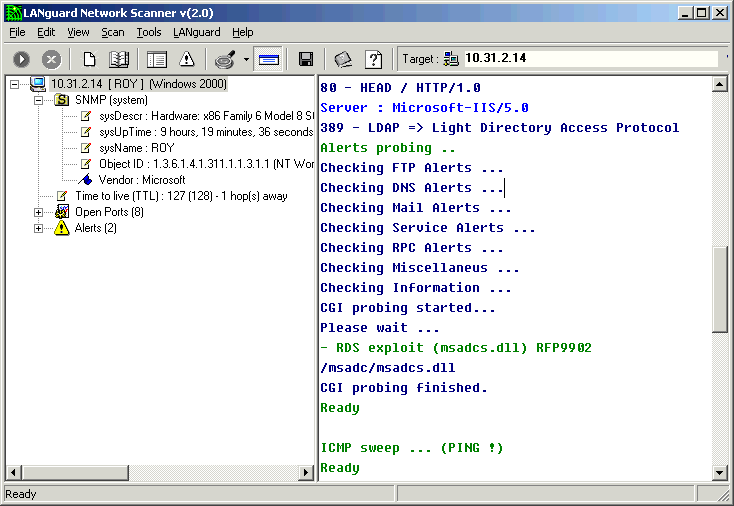Click '/msadc/msadcs.dll' log line
Screen dimensions: 734x506
pyautogui.click(x=388, y=368)
